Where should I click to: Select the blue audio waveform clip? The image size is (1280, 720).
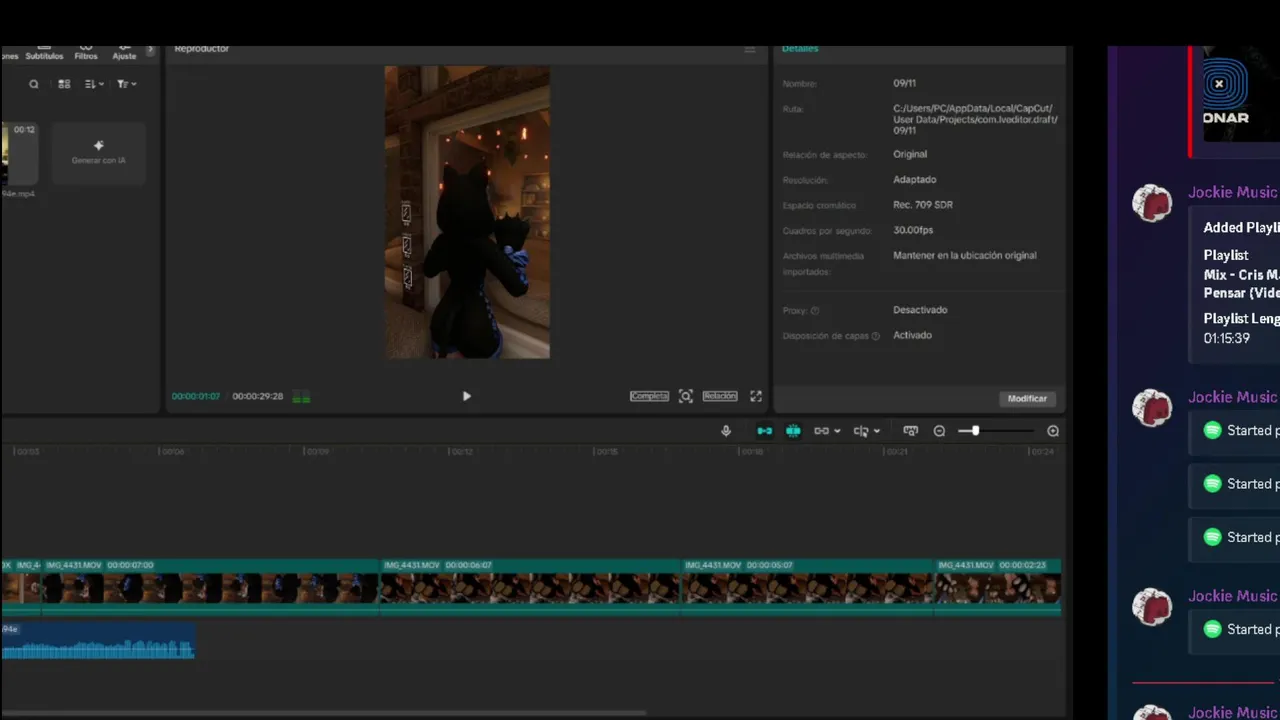point(97,641)
